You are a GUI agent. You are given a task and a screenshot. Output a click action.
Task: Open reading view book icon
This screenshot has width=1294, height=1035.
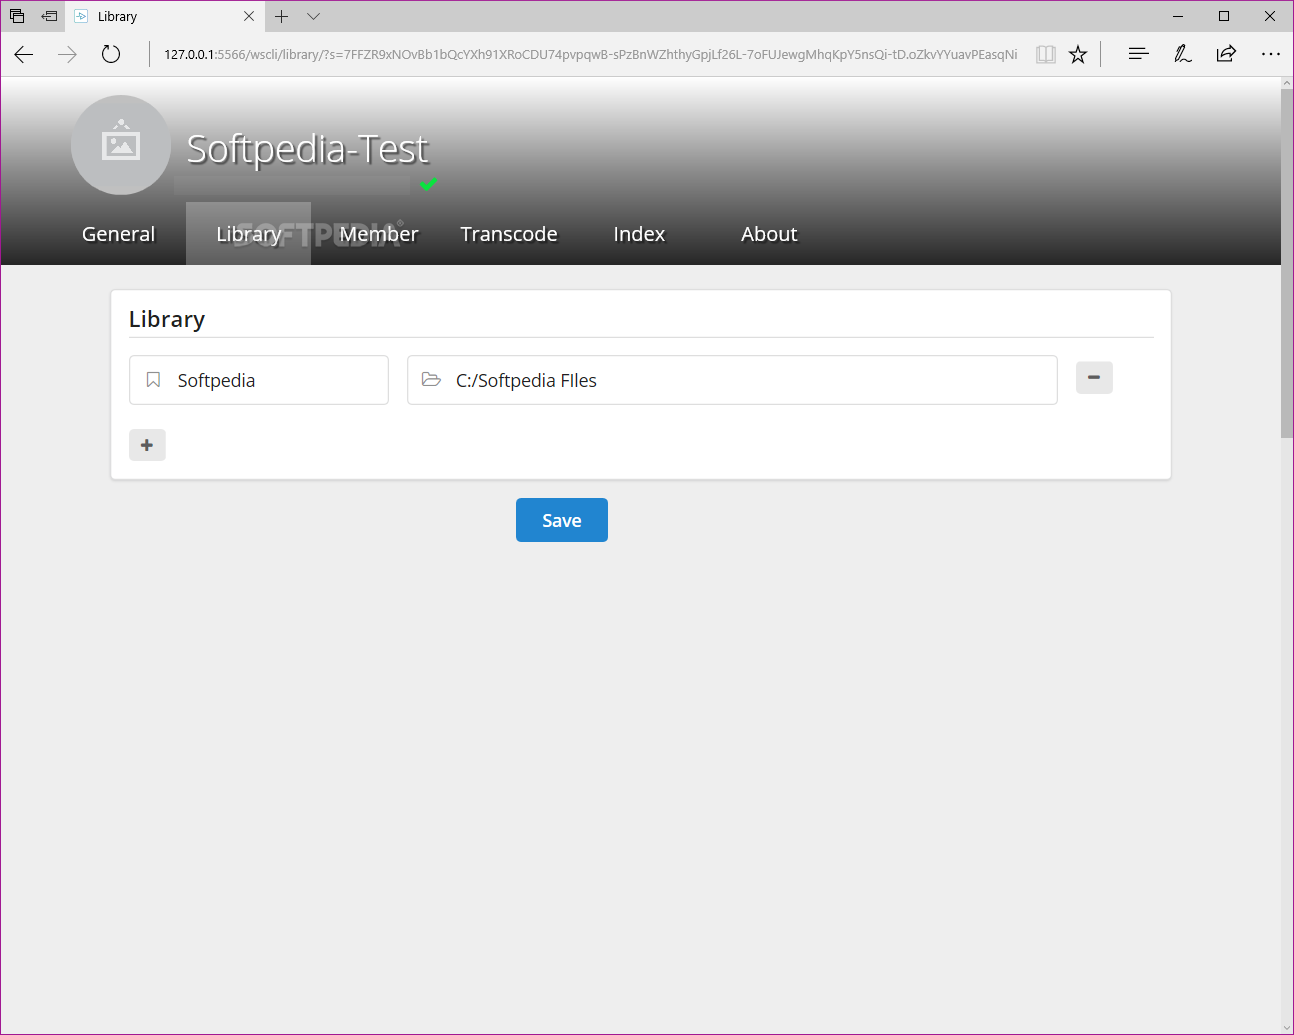(1046, 54)
